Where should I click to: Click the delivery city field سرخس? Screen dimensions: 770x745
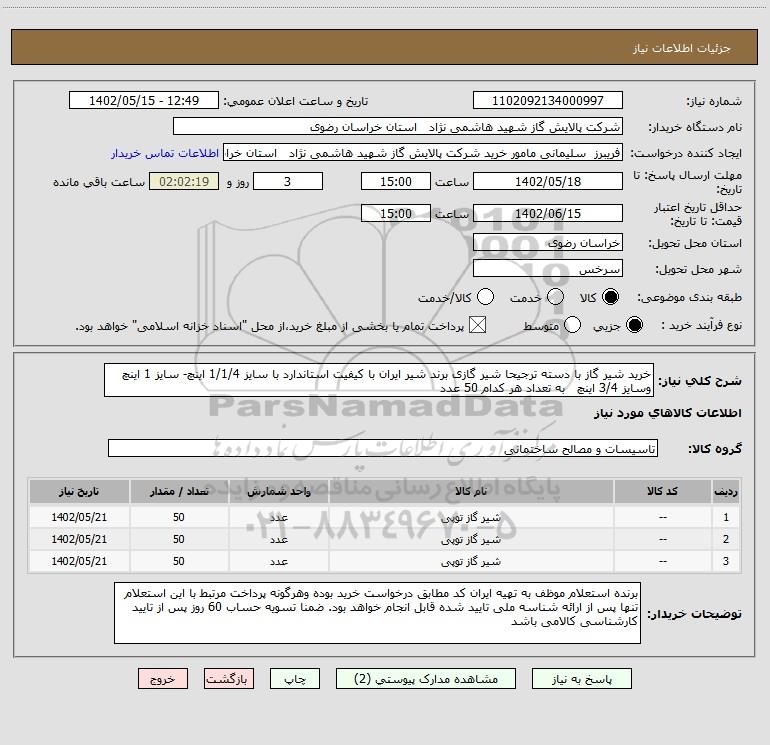548,269
